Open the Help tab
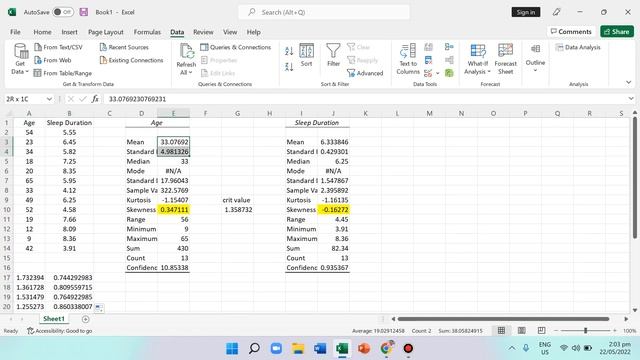The height and width of the screenshot is (360, 640). (x=253, y=32)
